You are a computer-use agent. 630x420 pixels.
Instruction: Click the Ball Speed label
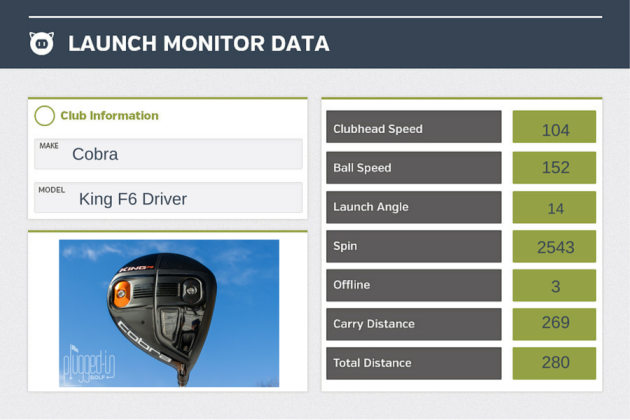(414, 168)
